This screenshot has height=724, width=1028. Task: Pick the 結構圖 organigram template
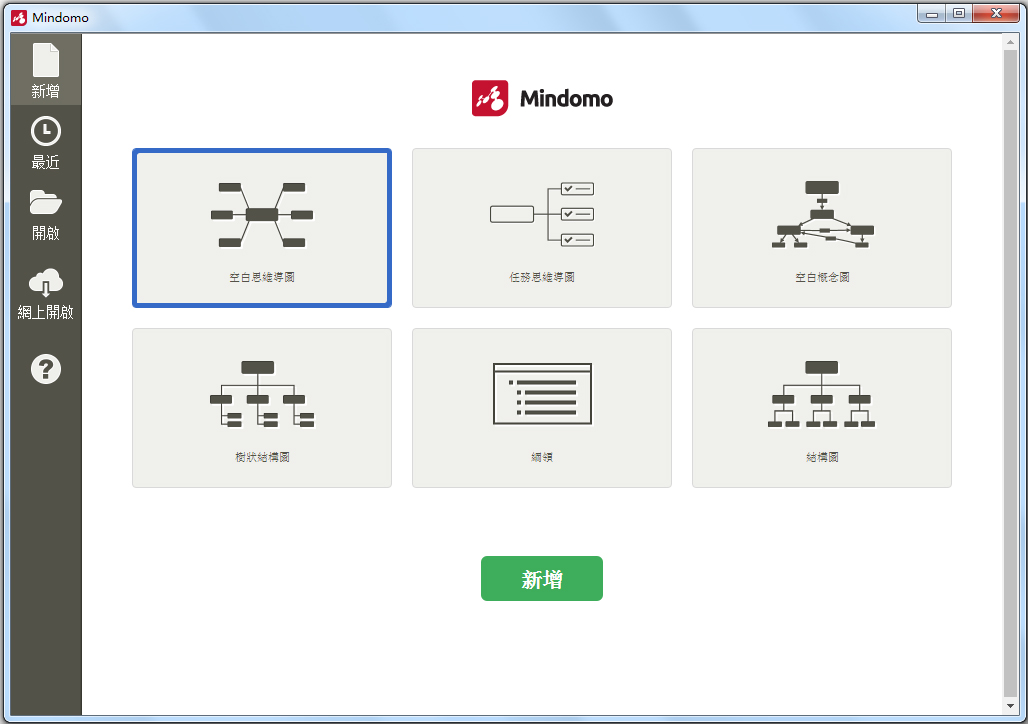821,408
